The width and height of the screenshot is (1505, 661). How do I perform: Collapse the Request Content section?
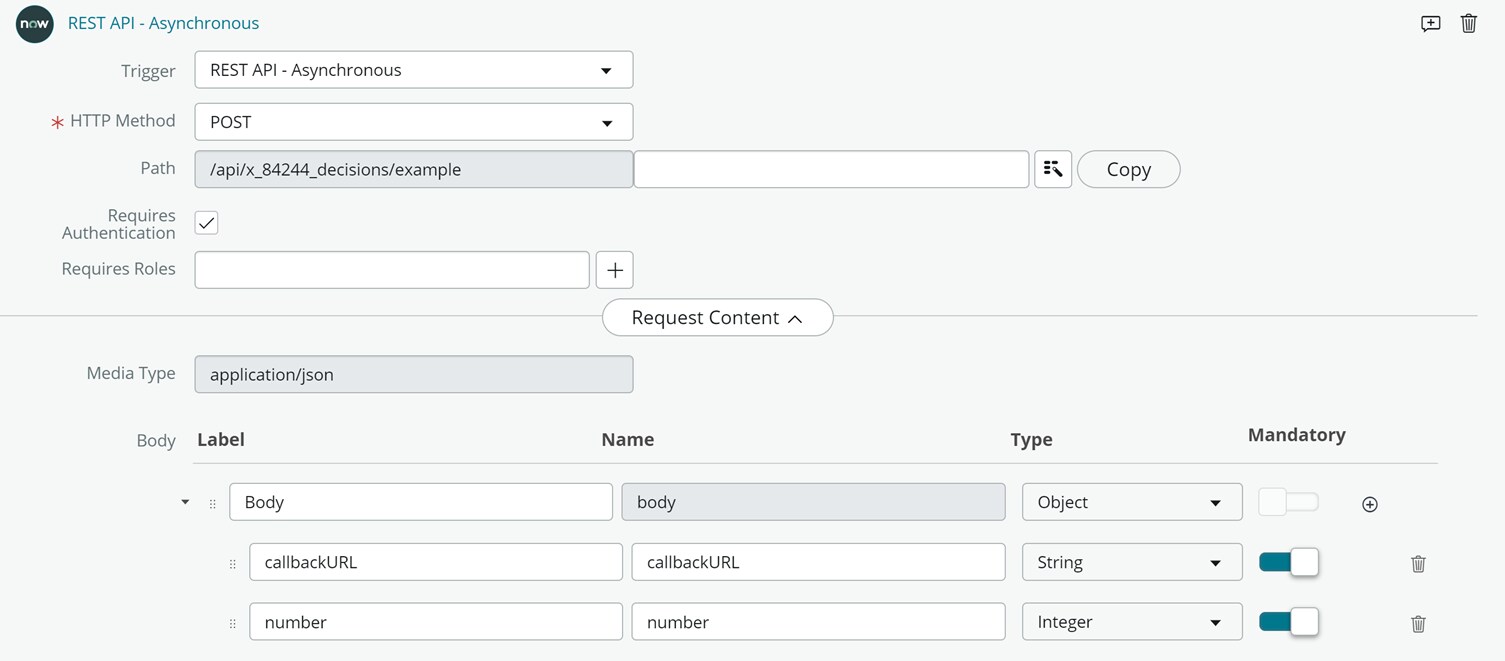(717, 318)
